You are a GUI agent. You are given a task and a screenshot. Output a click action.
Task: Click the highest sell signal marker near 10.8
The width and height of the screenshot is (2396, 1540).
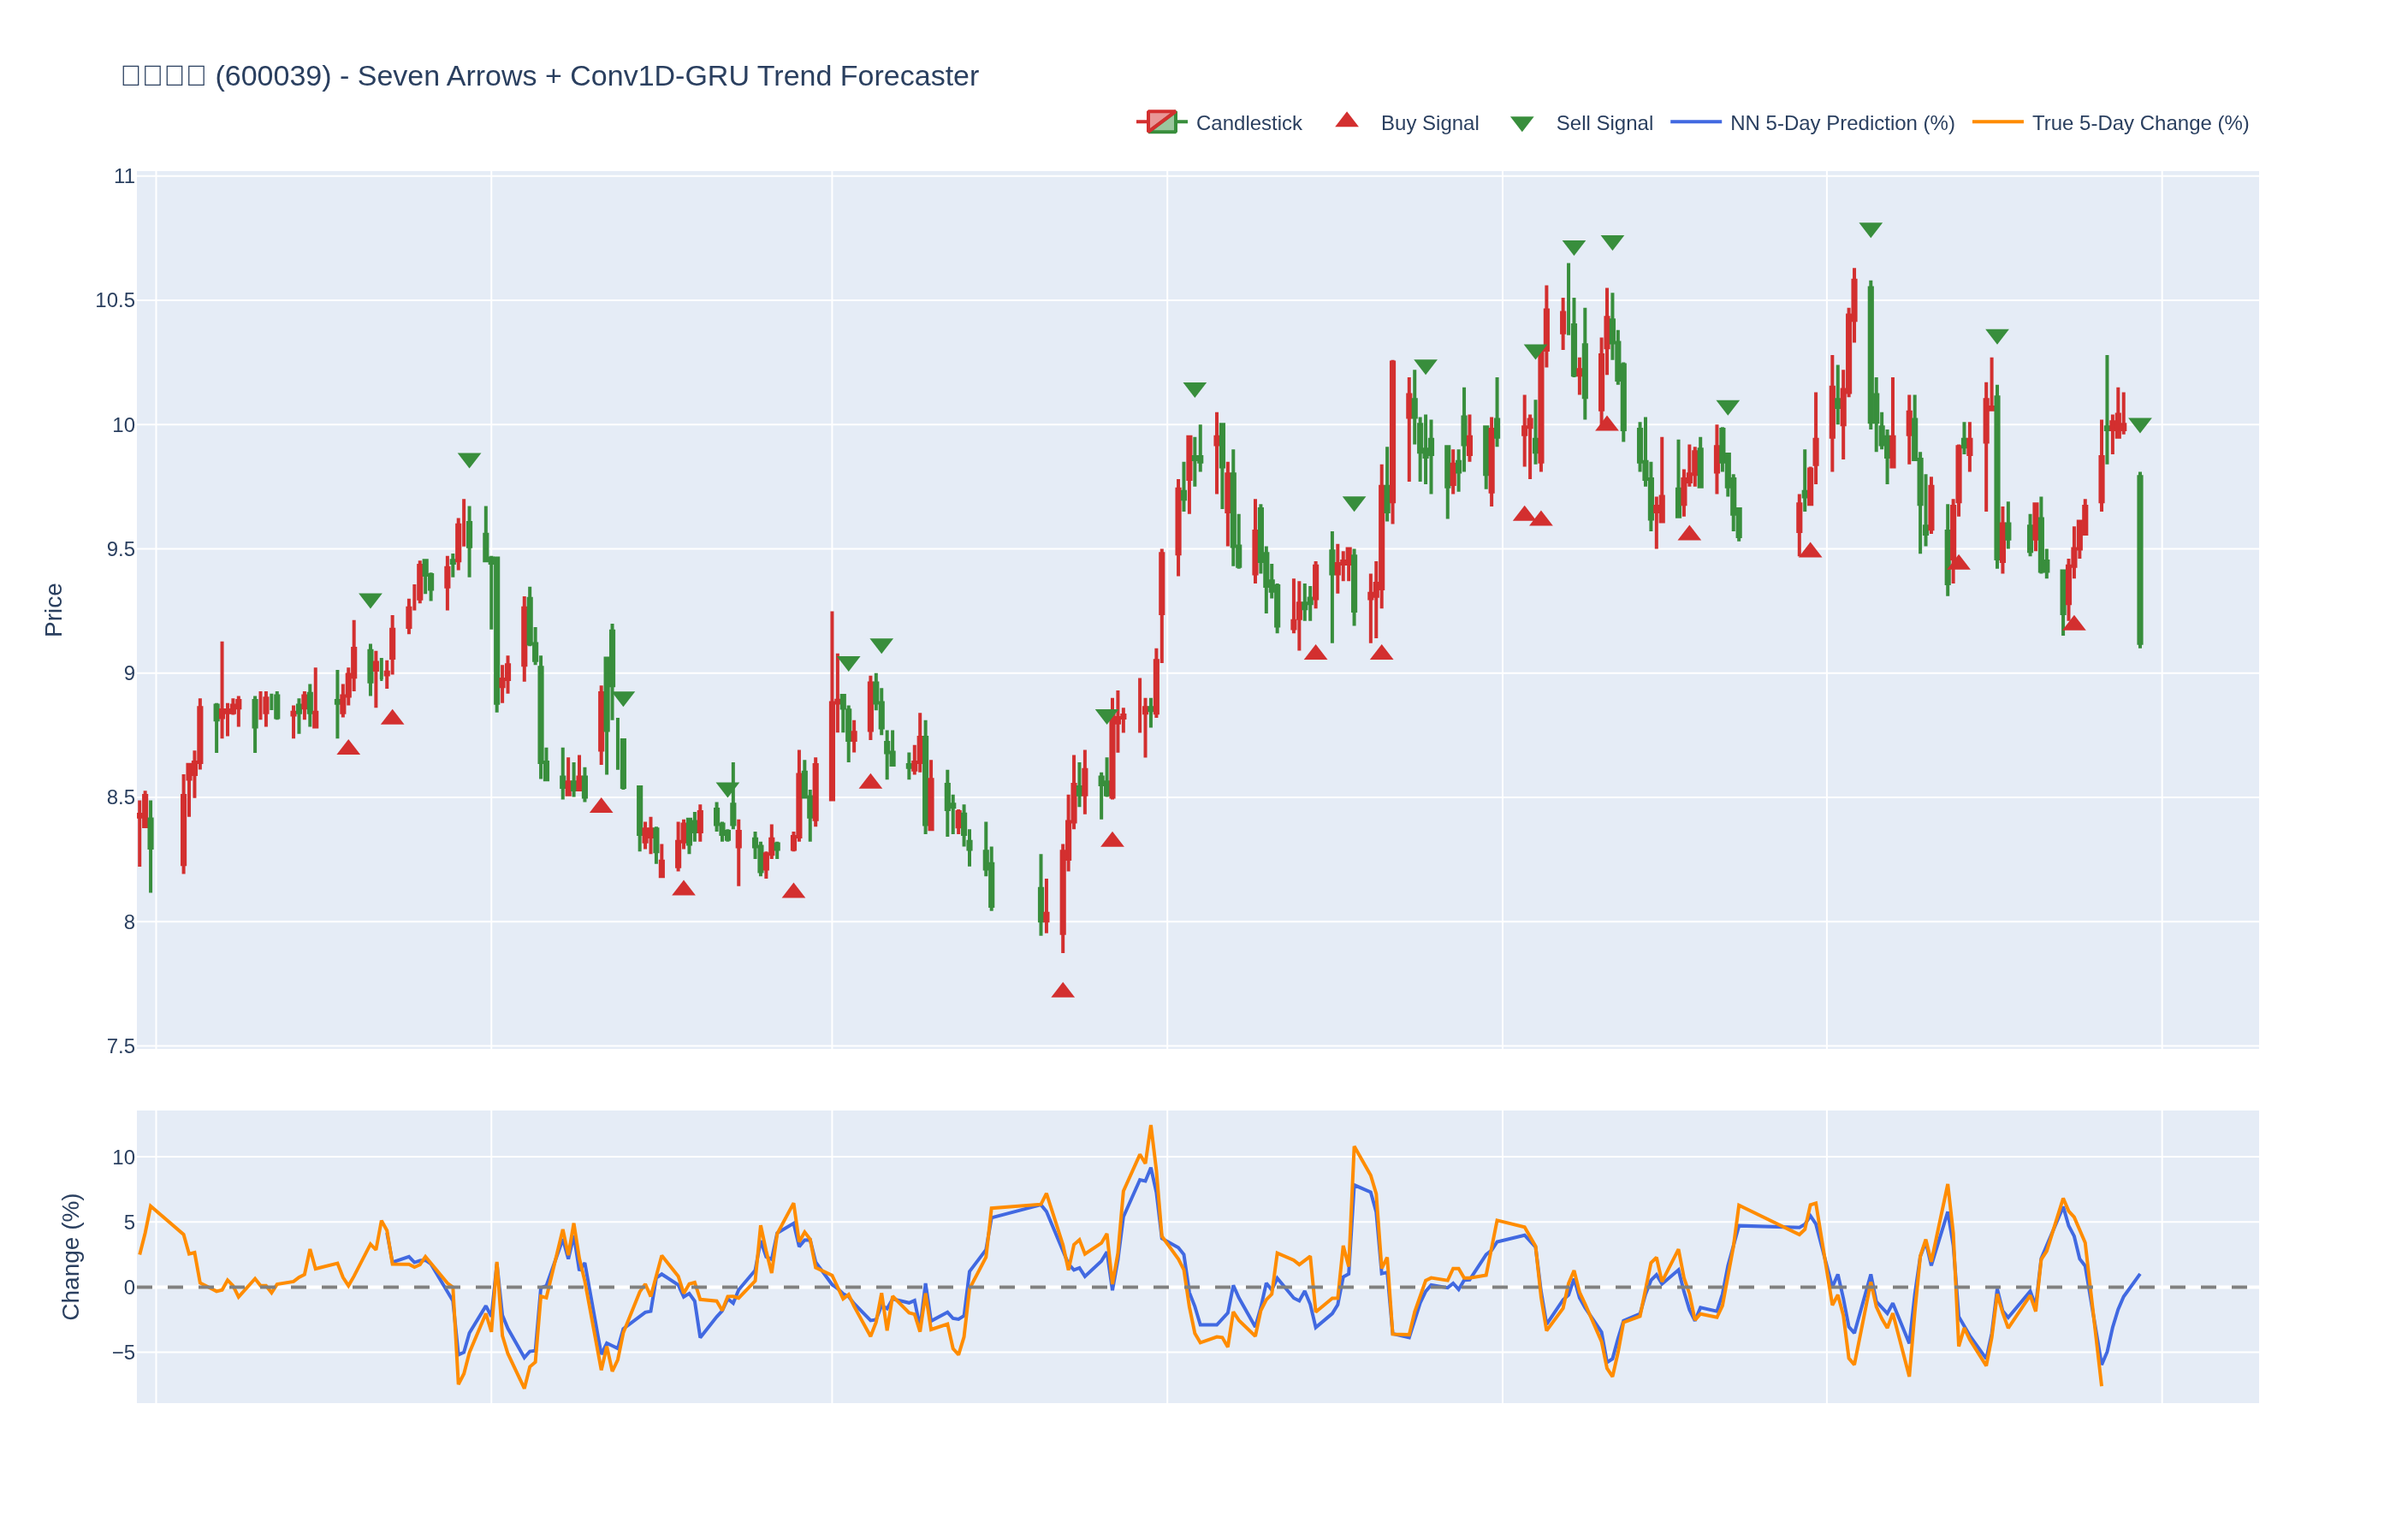[x=1870, y=230]
